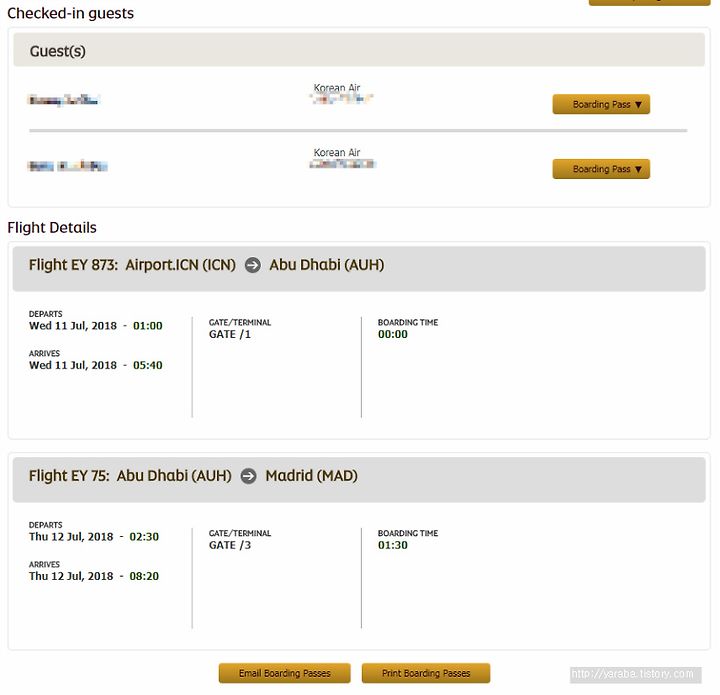This screenshot has height=695, width=720.
Task: Email the boarding passes
Action: point(284,673)
